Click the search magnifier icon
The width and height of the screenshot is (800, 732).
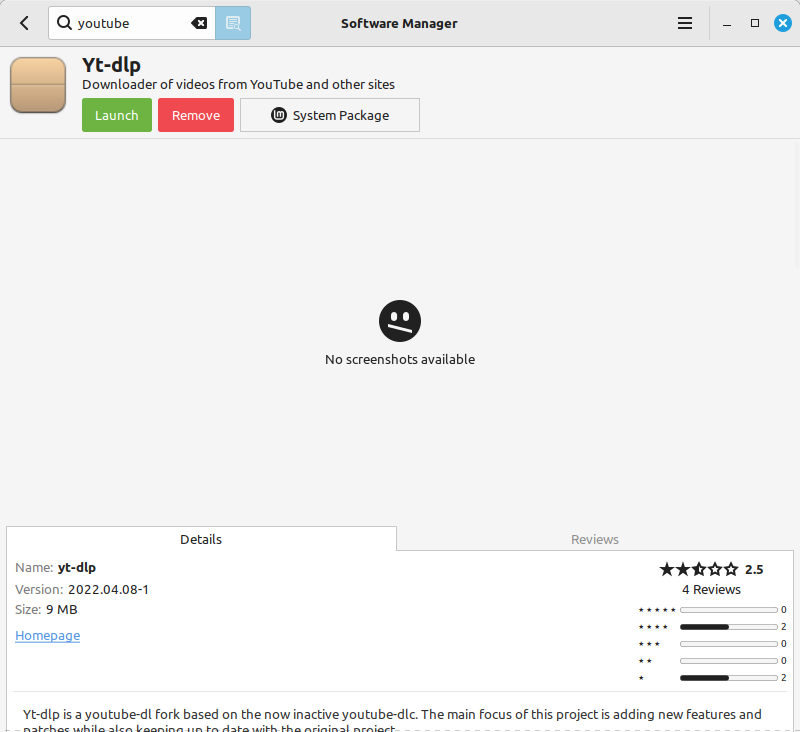click(64, 23)
